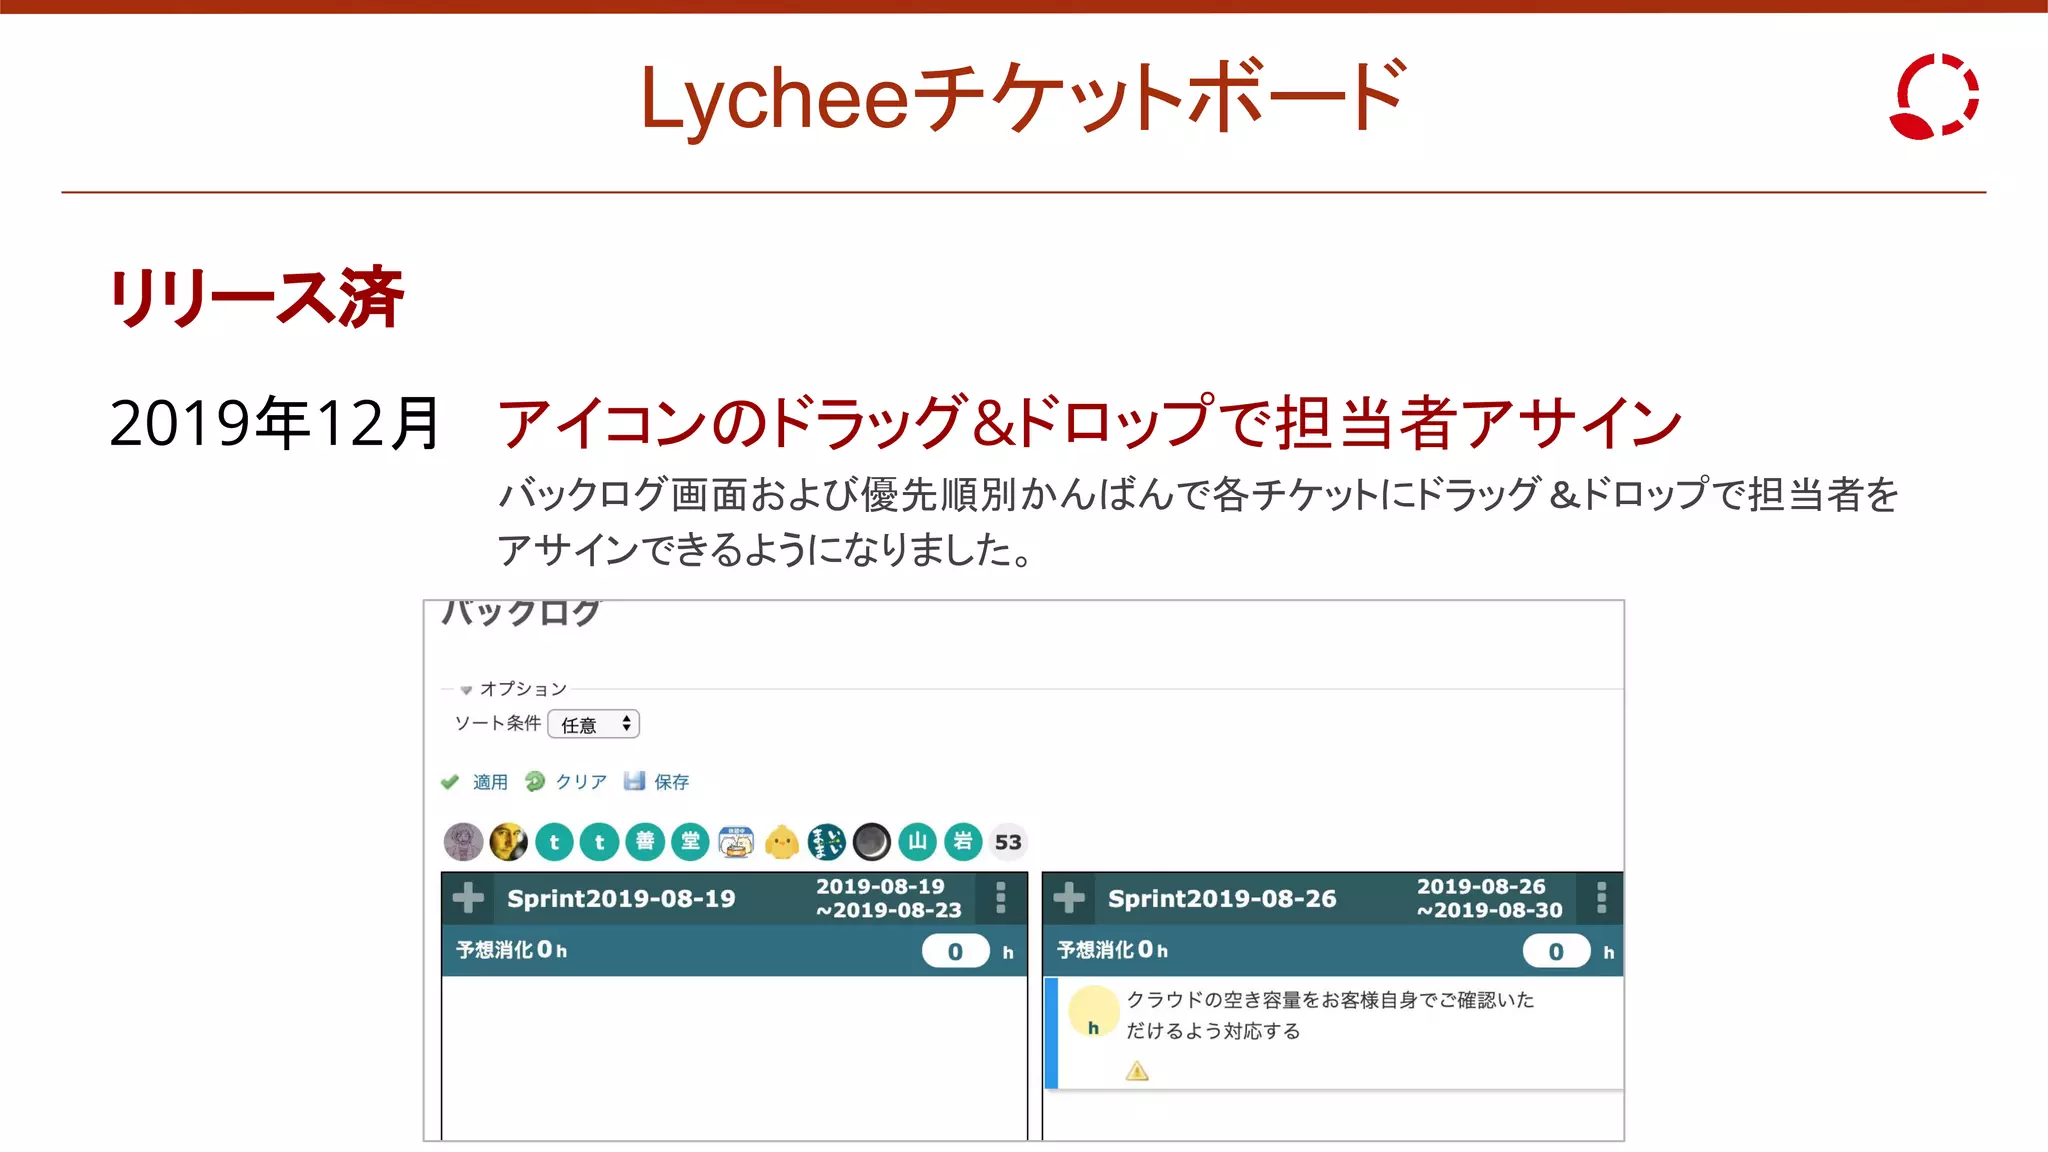This screenshot has width=2048, height=1152.
Task: Click the floppy disk save icon
Action: point(634,781)
